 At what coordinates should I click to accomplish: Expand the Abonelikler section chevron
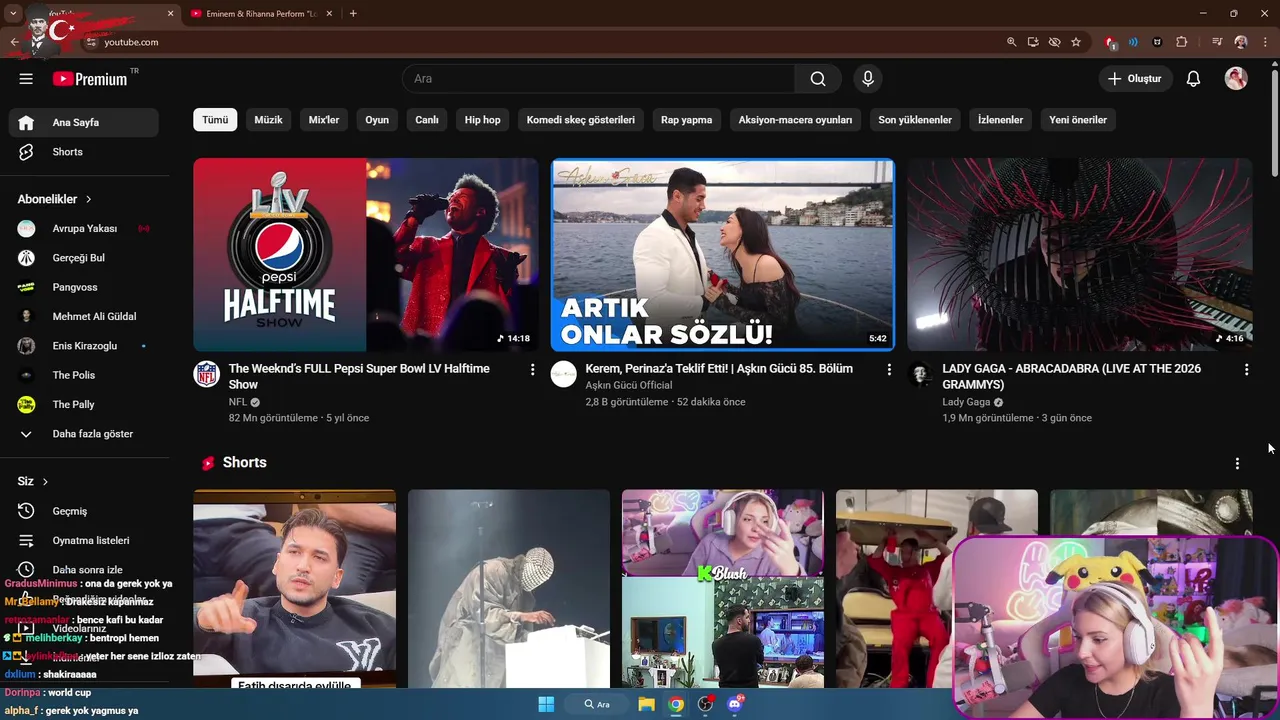point(88,199)
